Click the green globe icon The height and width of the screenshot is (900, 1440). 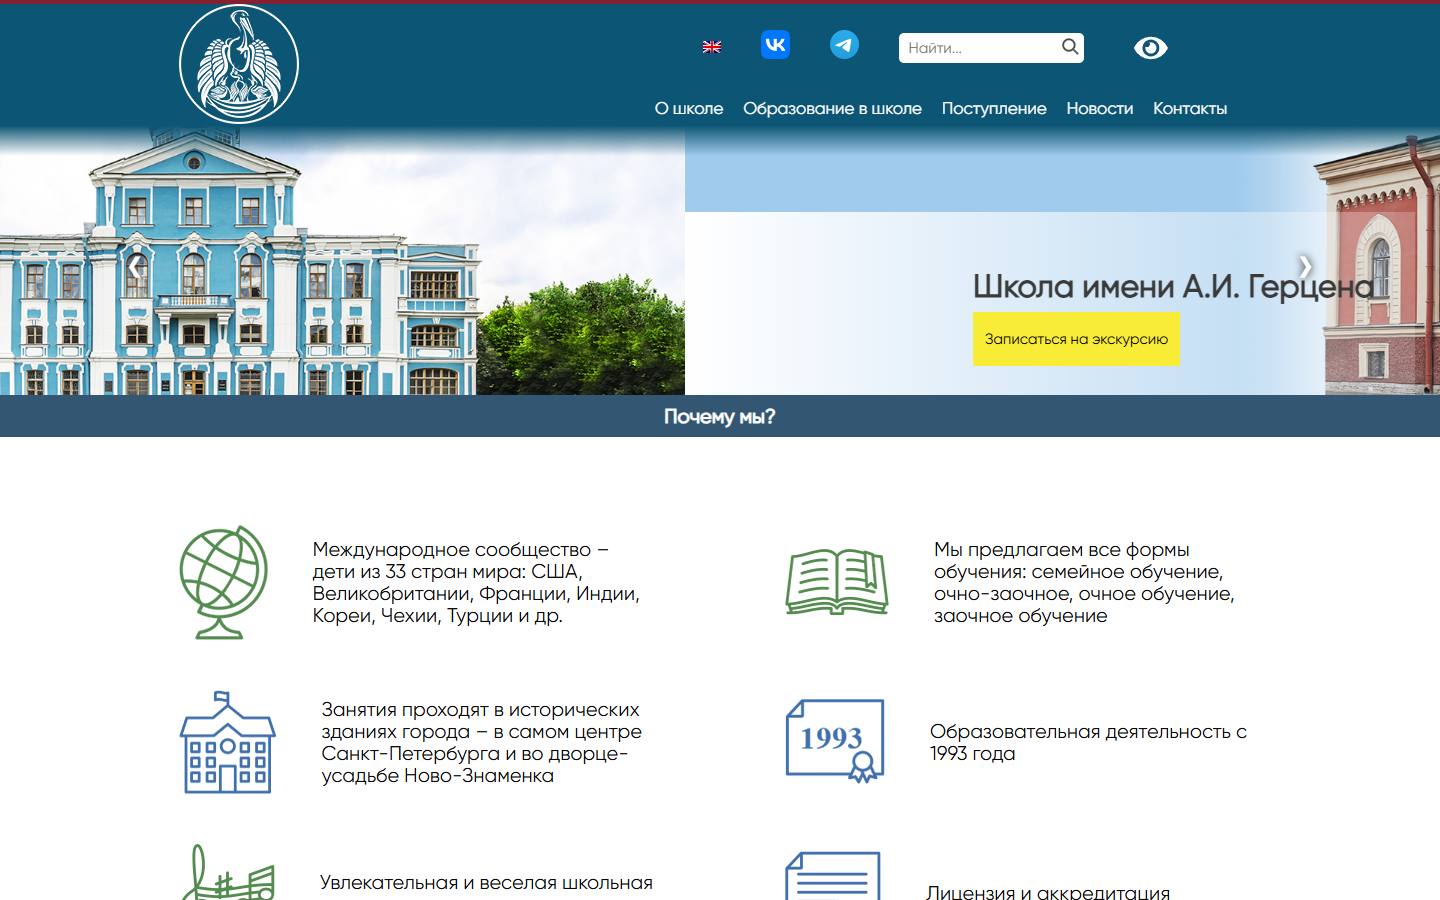[x=224, y=582]
